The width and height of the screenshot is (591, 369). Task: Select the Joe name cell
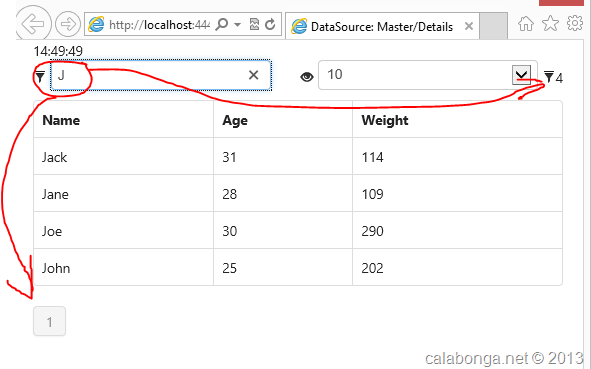[123, 230]
